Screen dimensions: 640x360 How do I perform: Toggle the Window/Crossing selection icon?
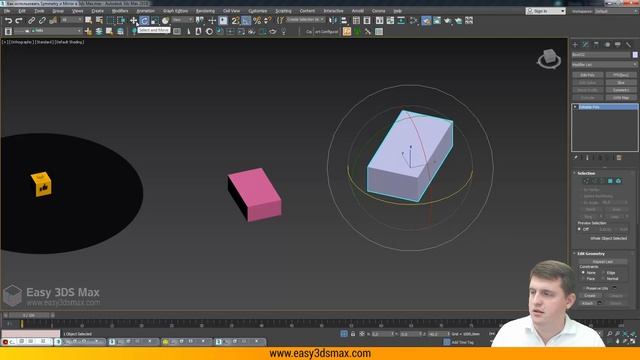[121, 20]
